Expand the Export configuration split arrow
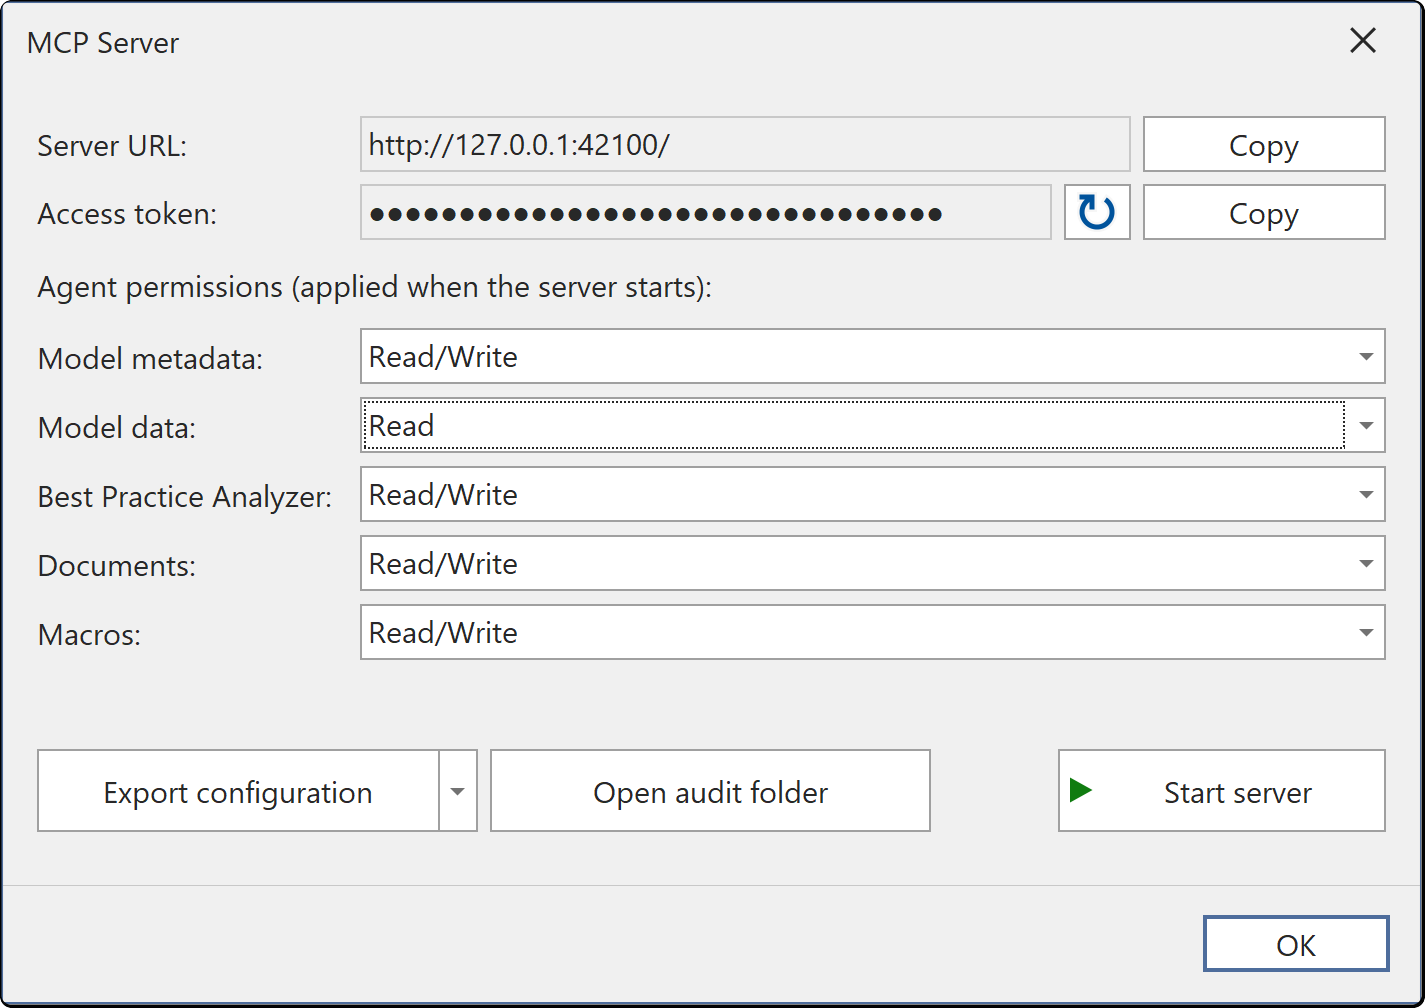The width and height of the screenshot is (1425, 1008). [x=458, y=791]
